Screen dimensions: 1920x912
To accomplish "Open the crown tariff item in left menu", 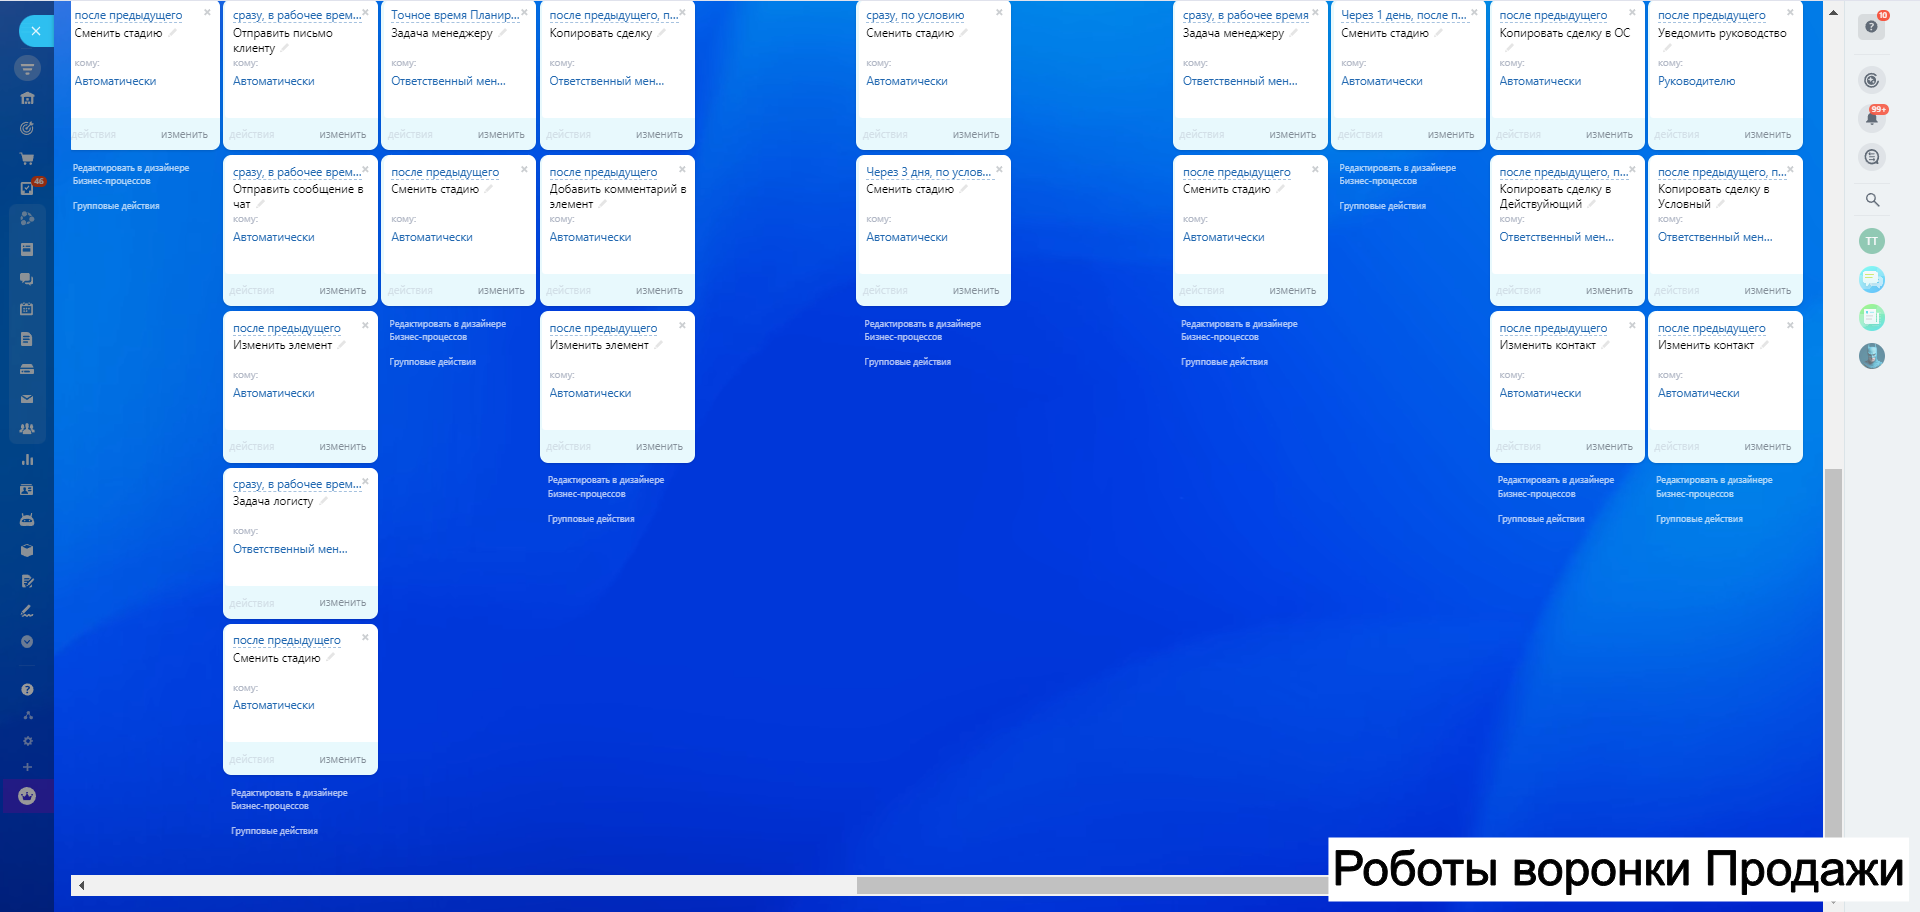I will [x=27, y=796].
